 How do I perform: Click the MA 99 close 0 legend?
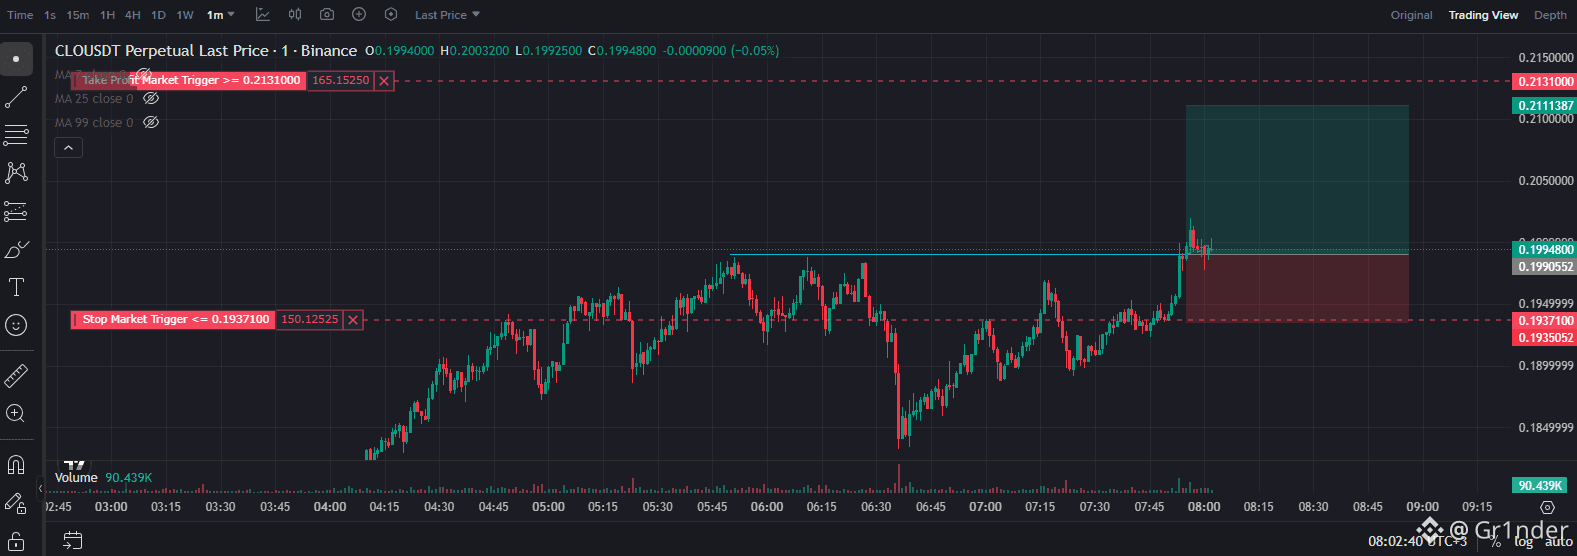(x=94, y=123)
